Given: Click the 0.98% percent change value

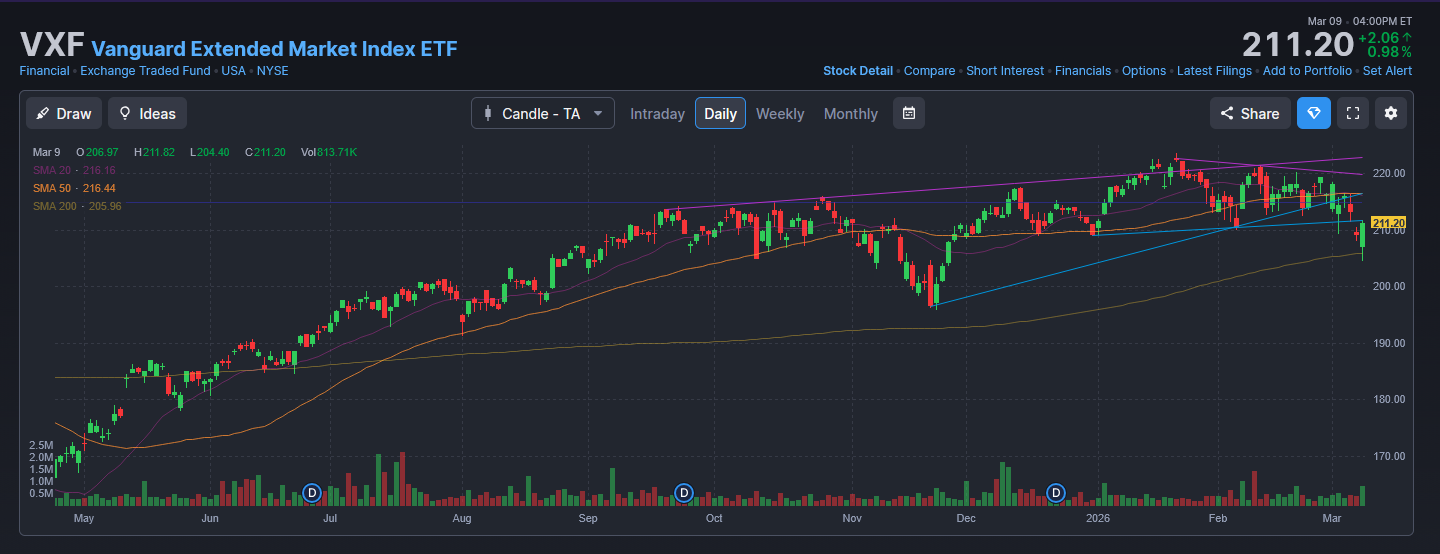Looking at the screenshot, I should point(1390,52).
